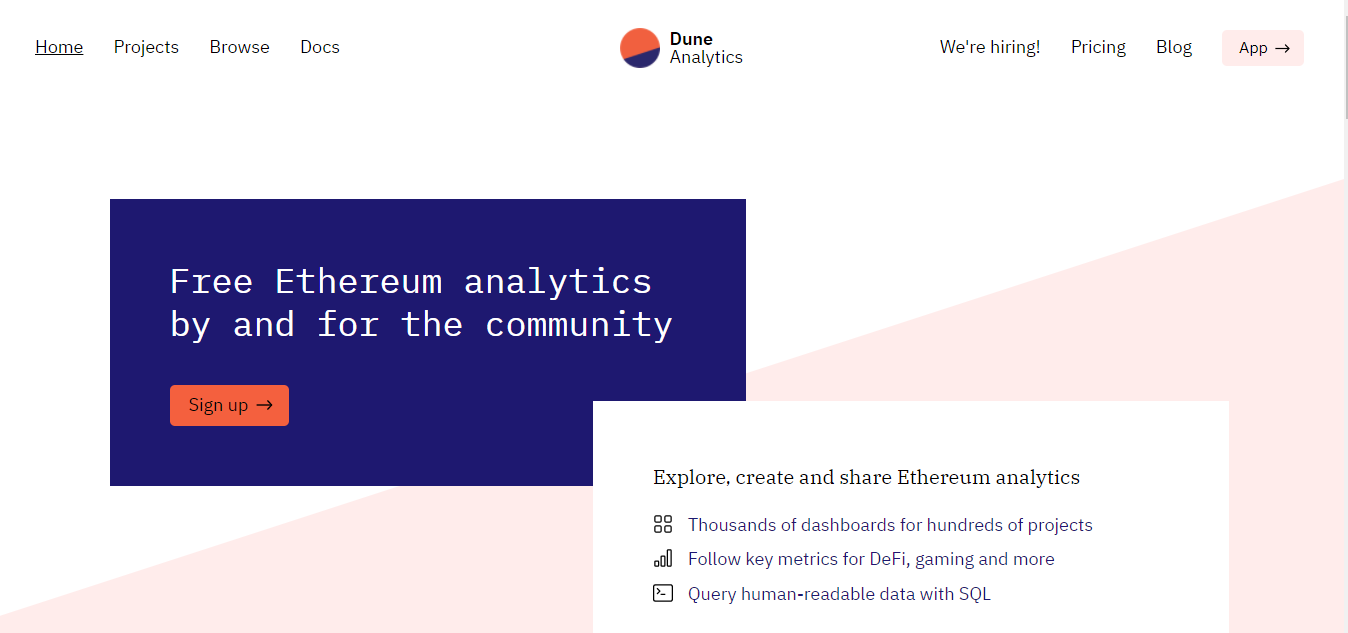Select Thousands of dashboards feature text
1348x633 pixels.
coord(890,525)
